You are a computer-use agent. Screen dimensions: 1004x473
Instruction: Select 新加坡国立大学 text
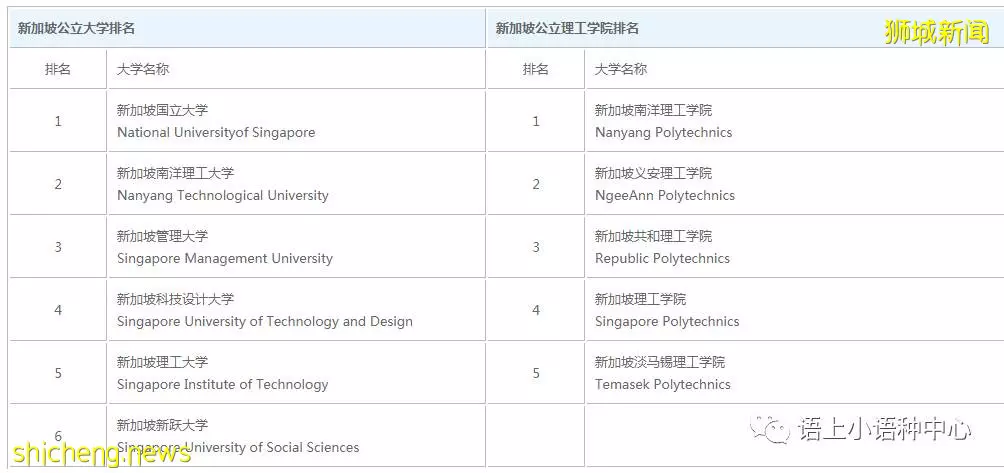[x=162, y=110]
